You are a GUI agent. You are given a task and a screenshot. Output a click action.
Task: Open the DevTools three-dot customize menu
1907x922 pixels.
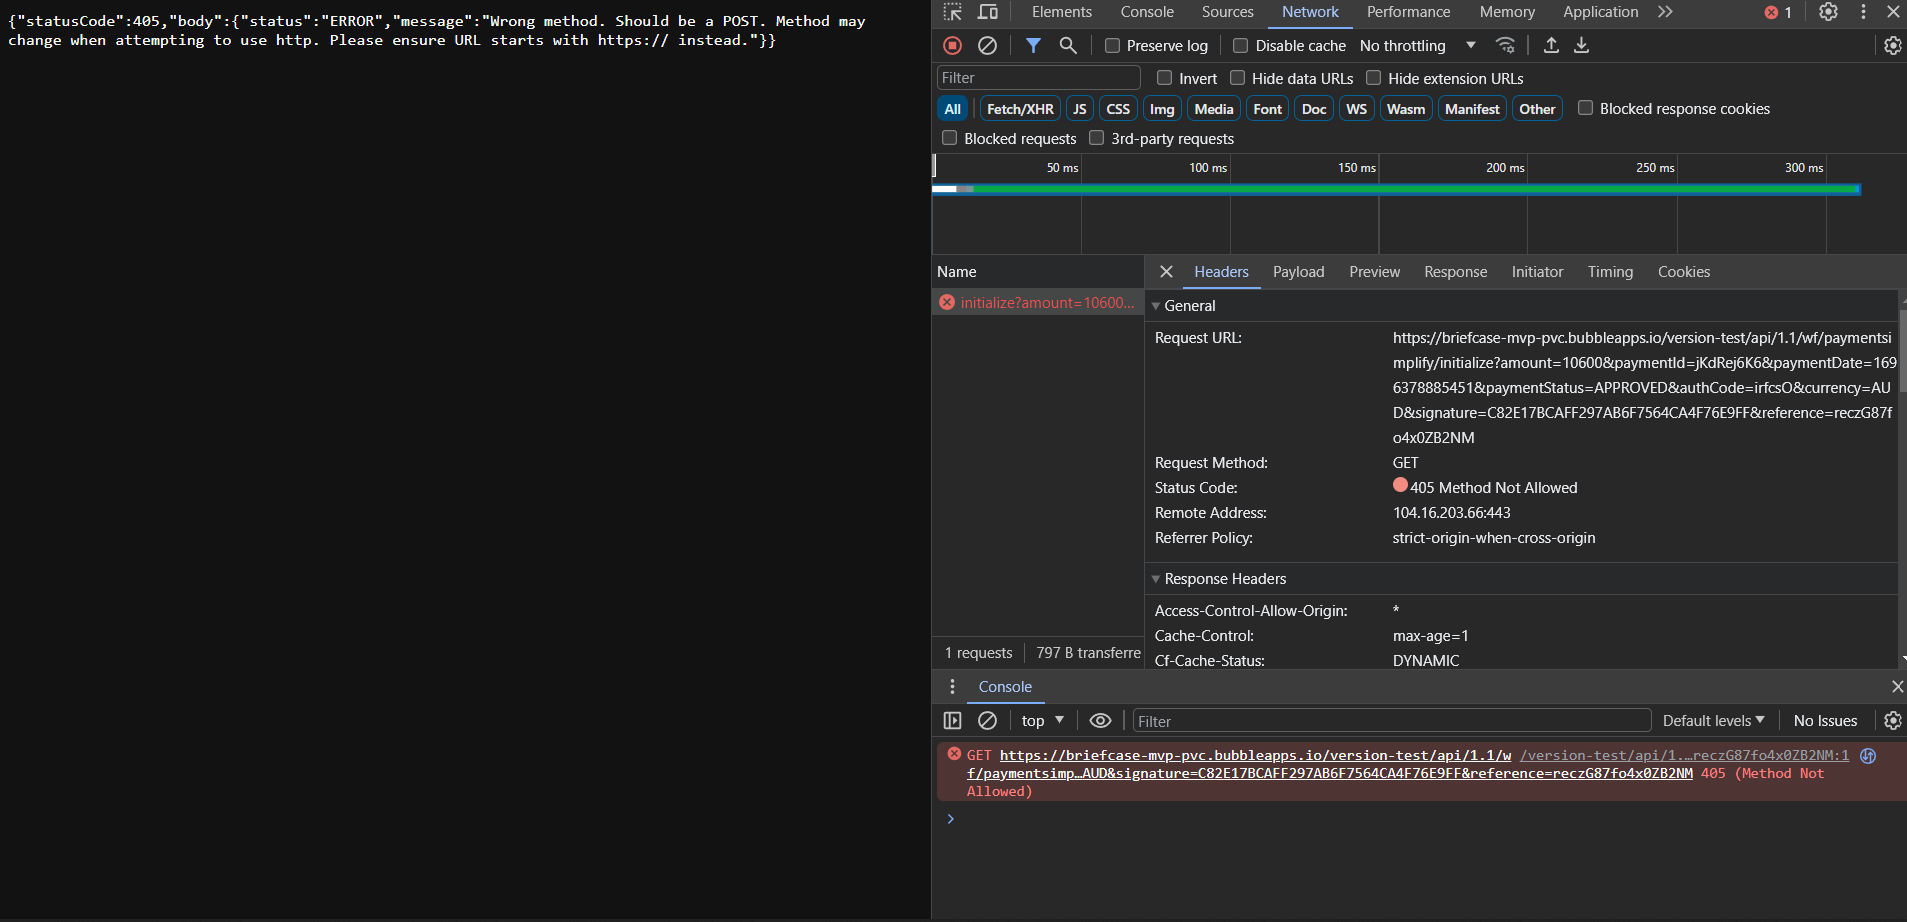coord(1863,12)
